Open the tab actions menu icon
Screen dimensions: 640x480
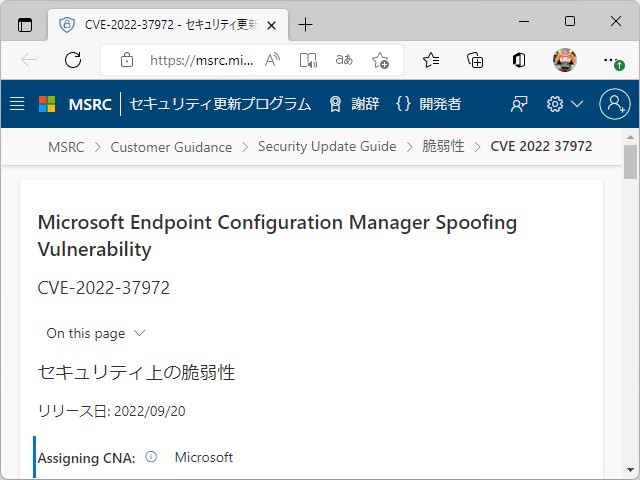pos(25,25)
